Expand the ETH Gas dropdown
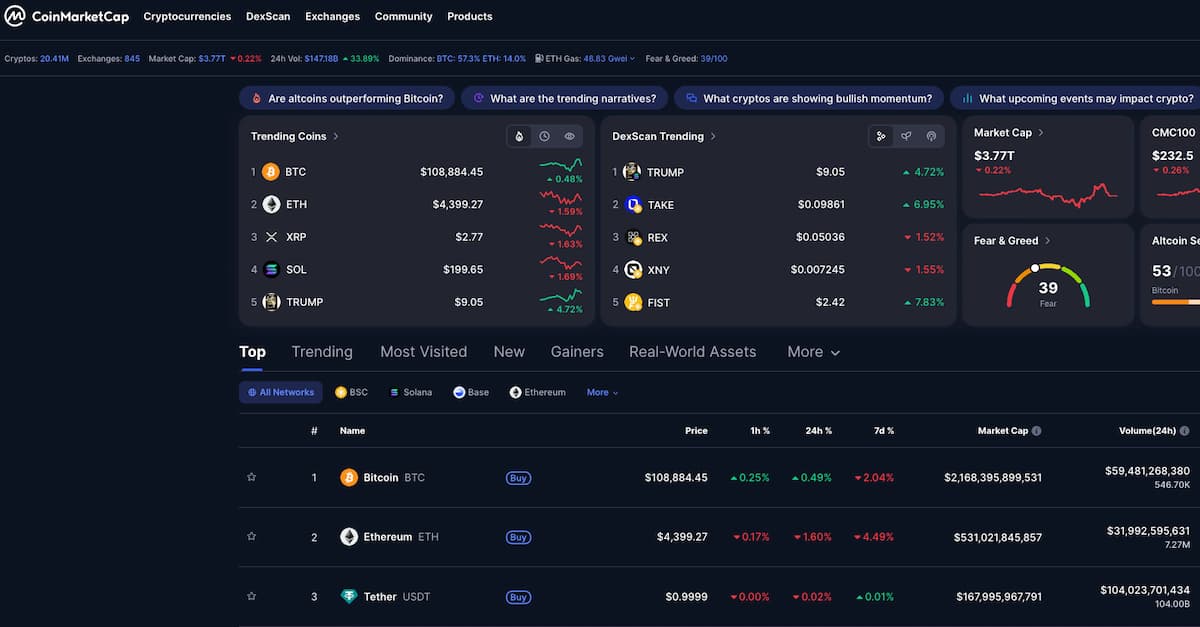This screenshot has width=1200, height=627. tap(632, 59)
